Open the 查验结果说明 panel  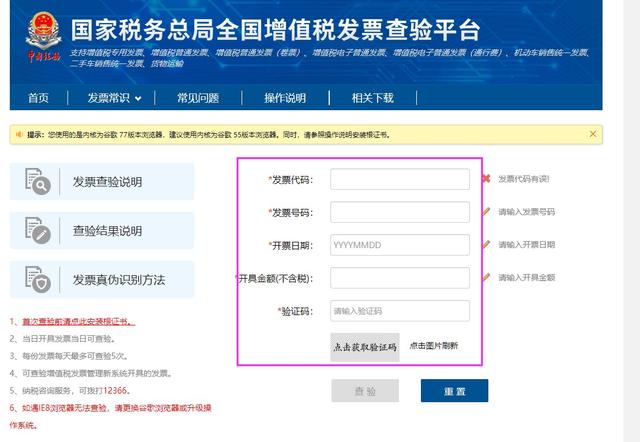pos(102,231)
